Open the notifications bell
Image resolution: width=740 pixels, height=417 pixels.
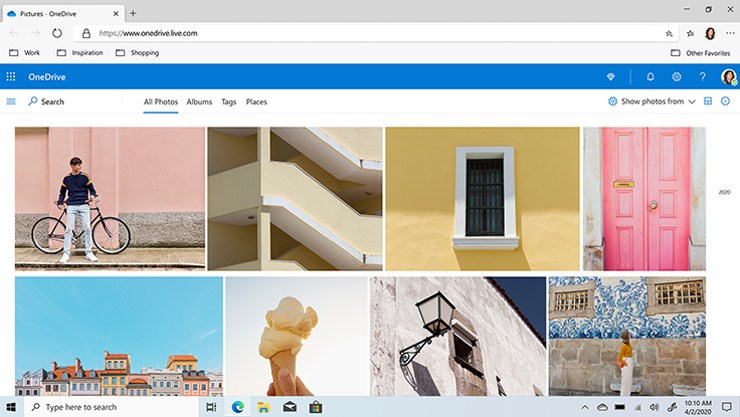point(650,77)
